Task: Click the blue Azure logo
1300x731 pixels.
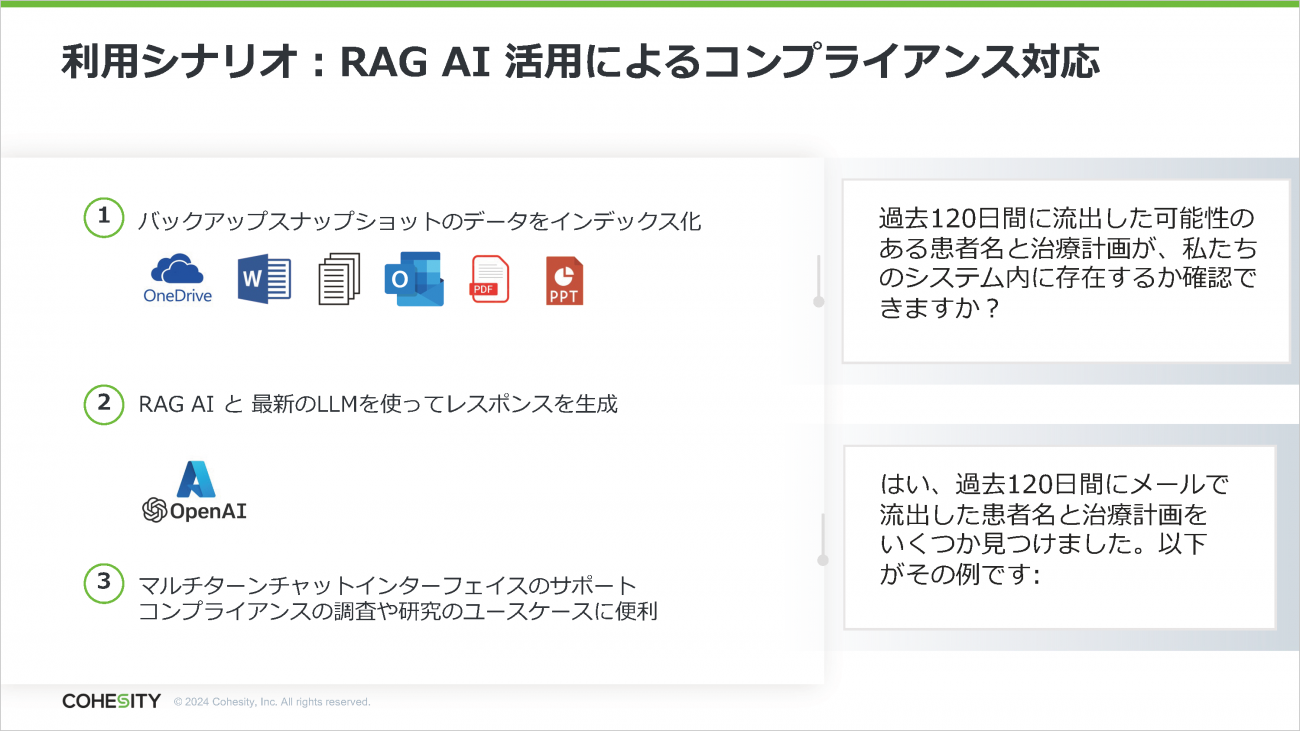Action: point(196,479)
